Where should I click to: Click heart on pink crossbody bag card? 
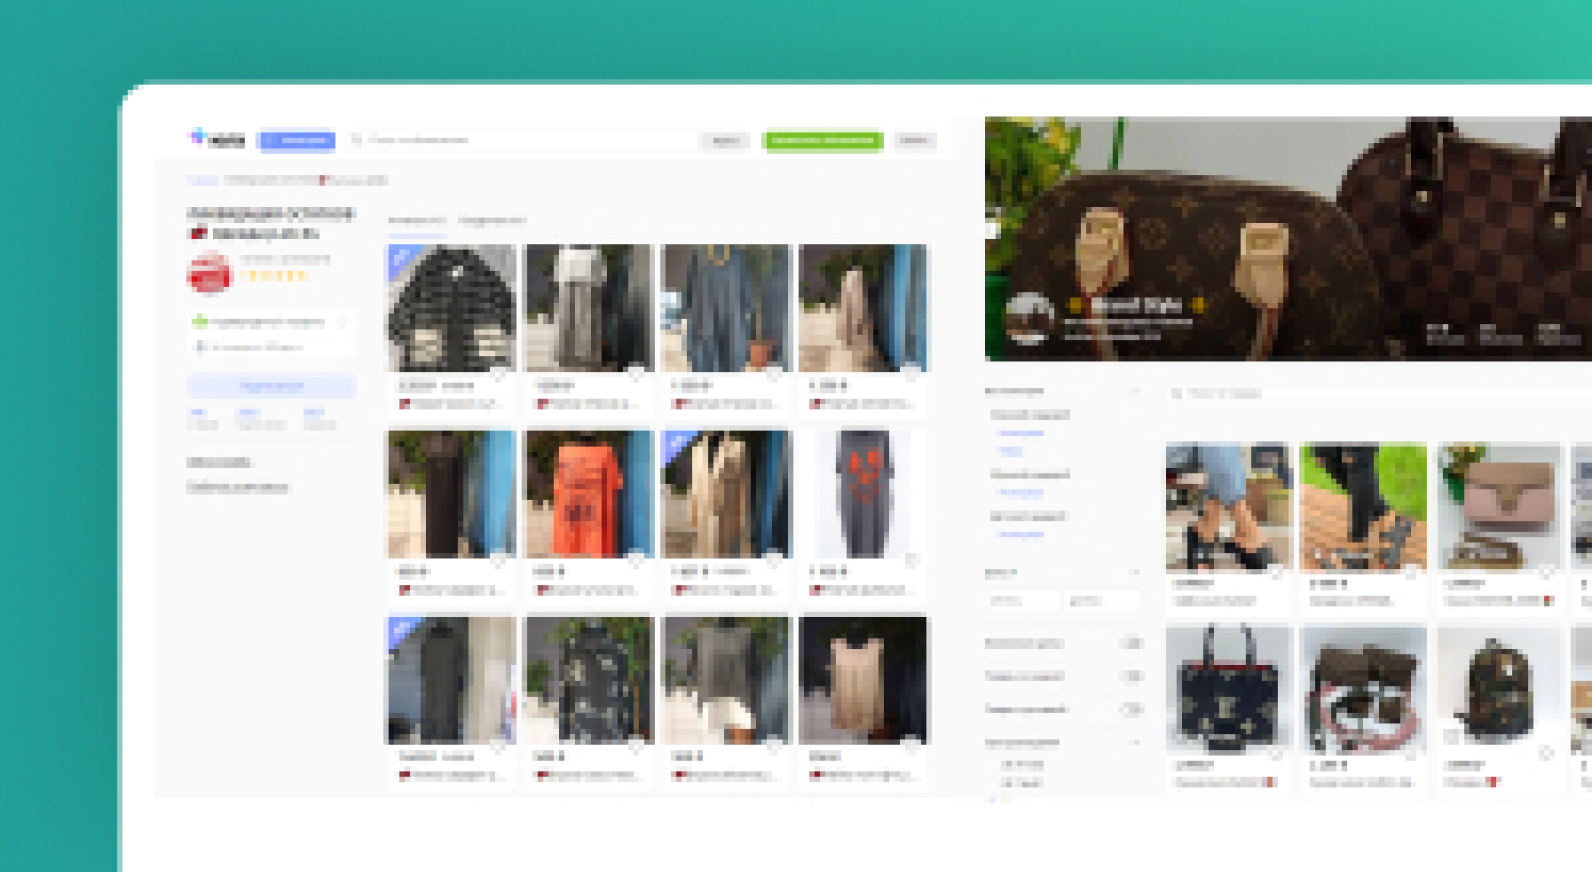pos(1546,573)
